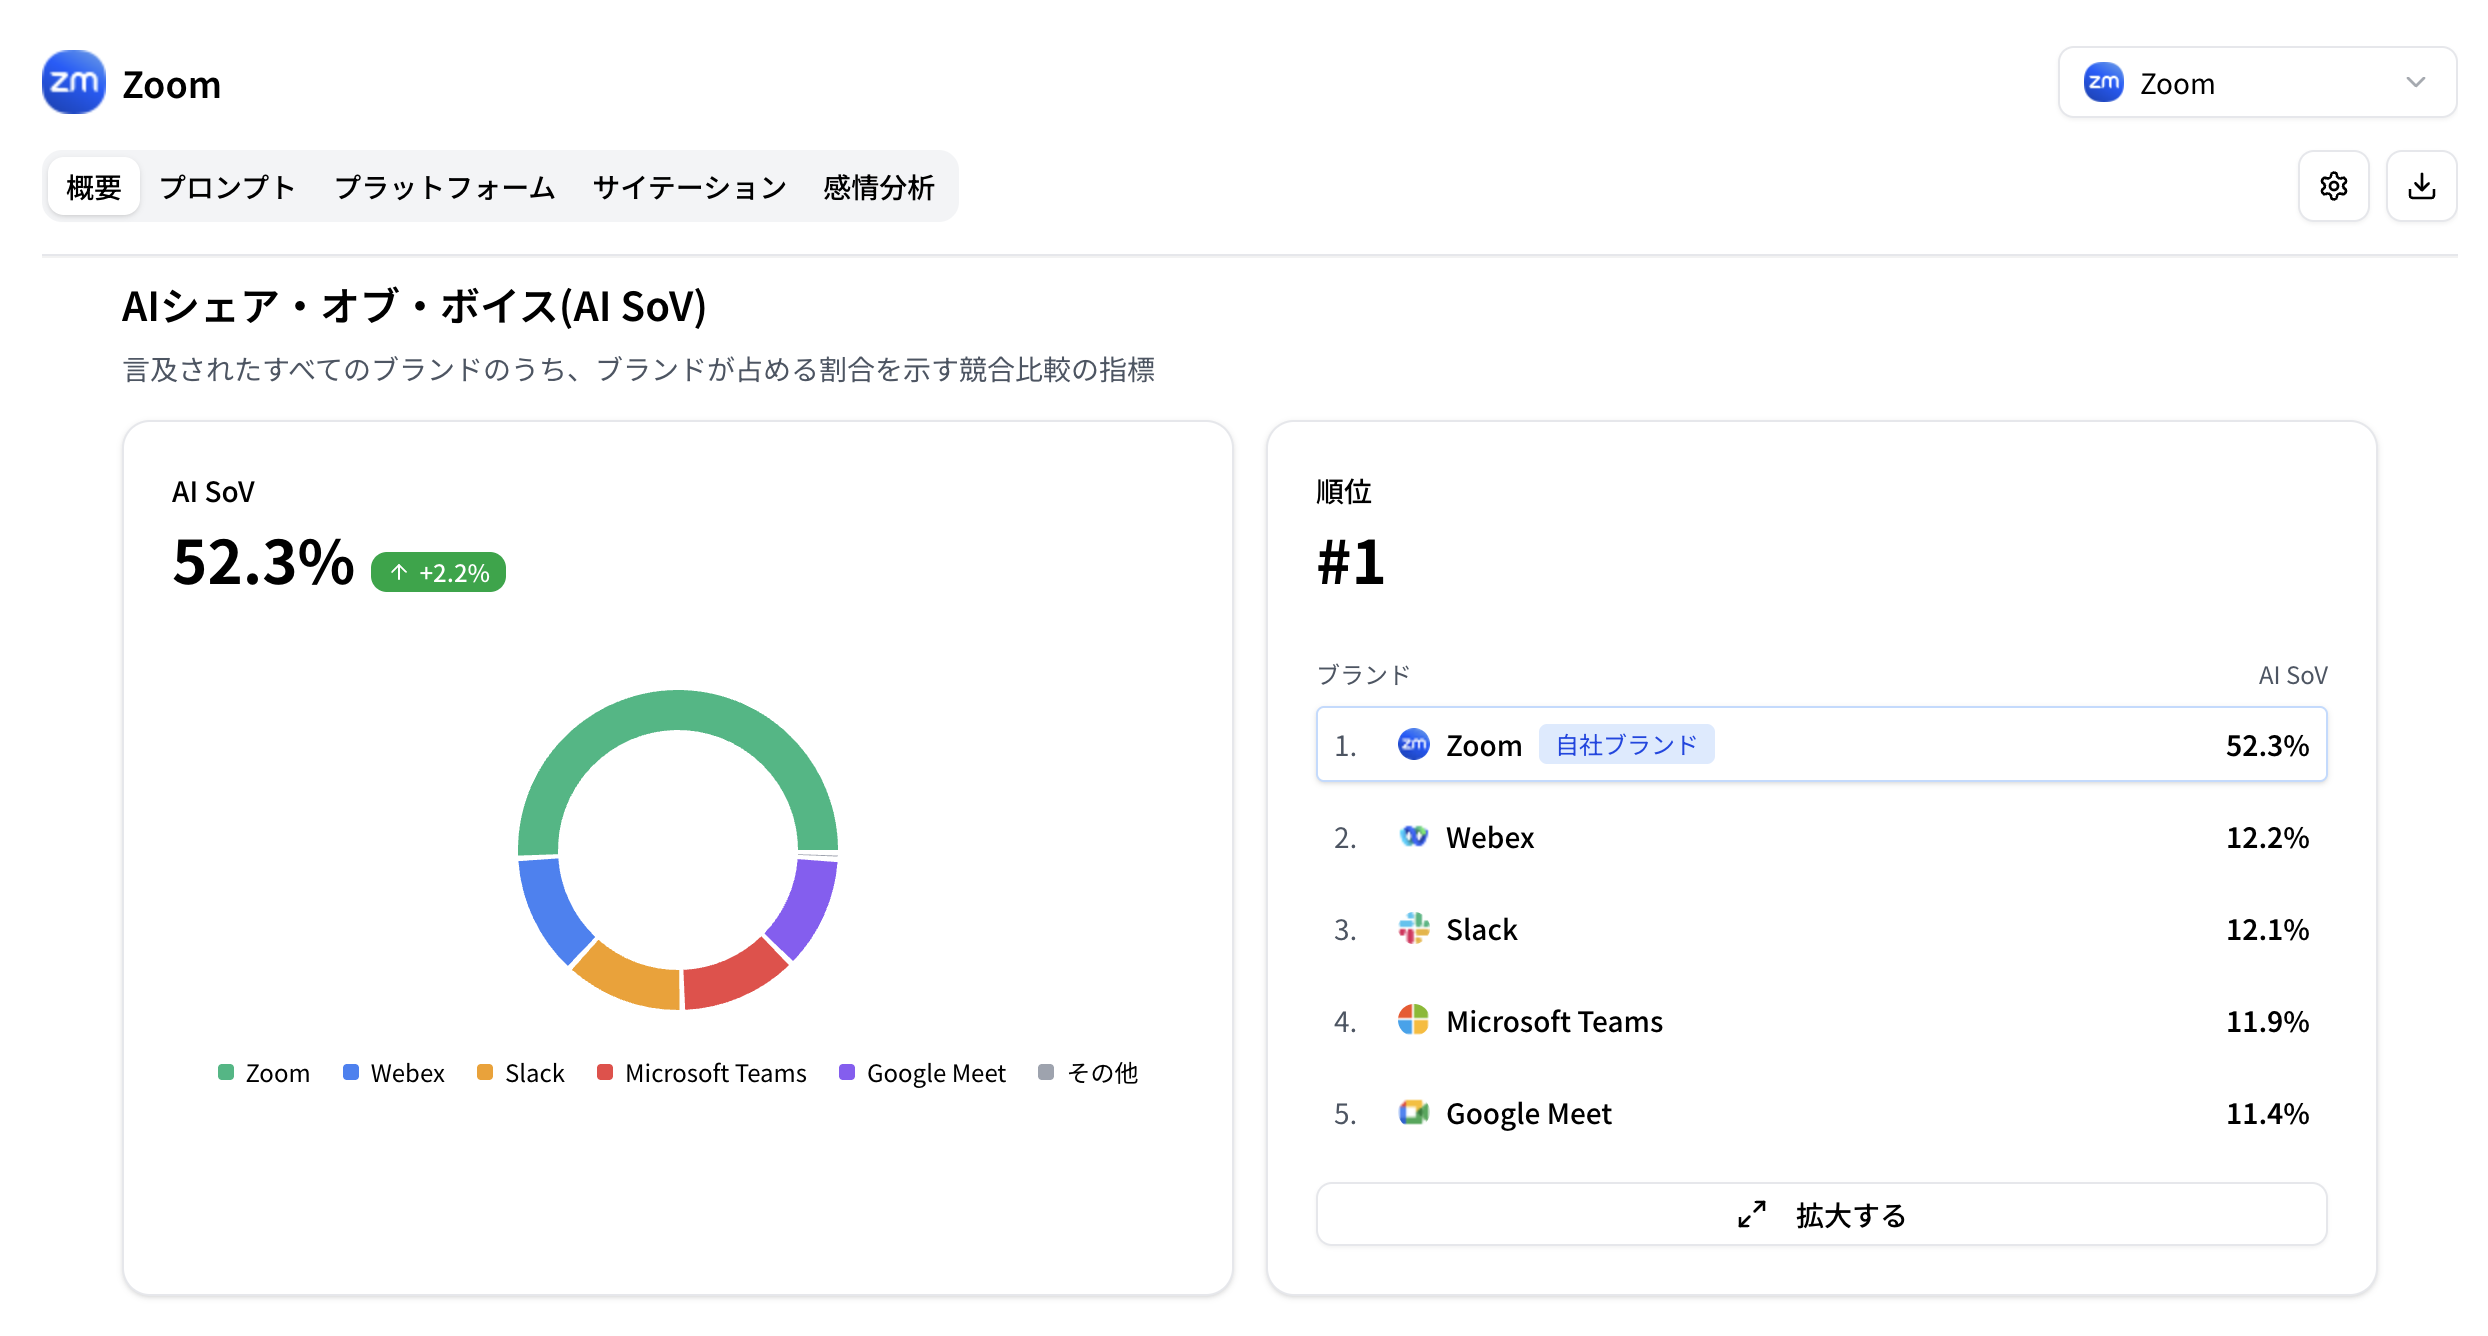Screen dimensions: 2488x1336
Task: Click the chevron arrow in brand dropdown
Action: tap(2415, 83)
